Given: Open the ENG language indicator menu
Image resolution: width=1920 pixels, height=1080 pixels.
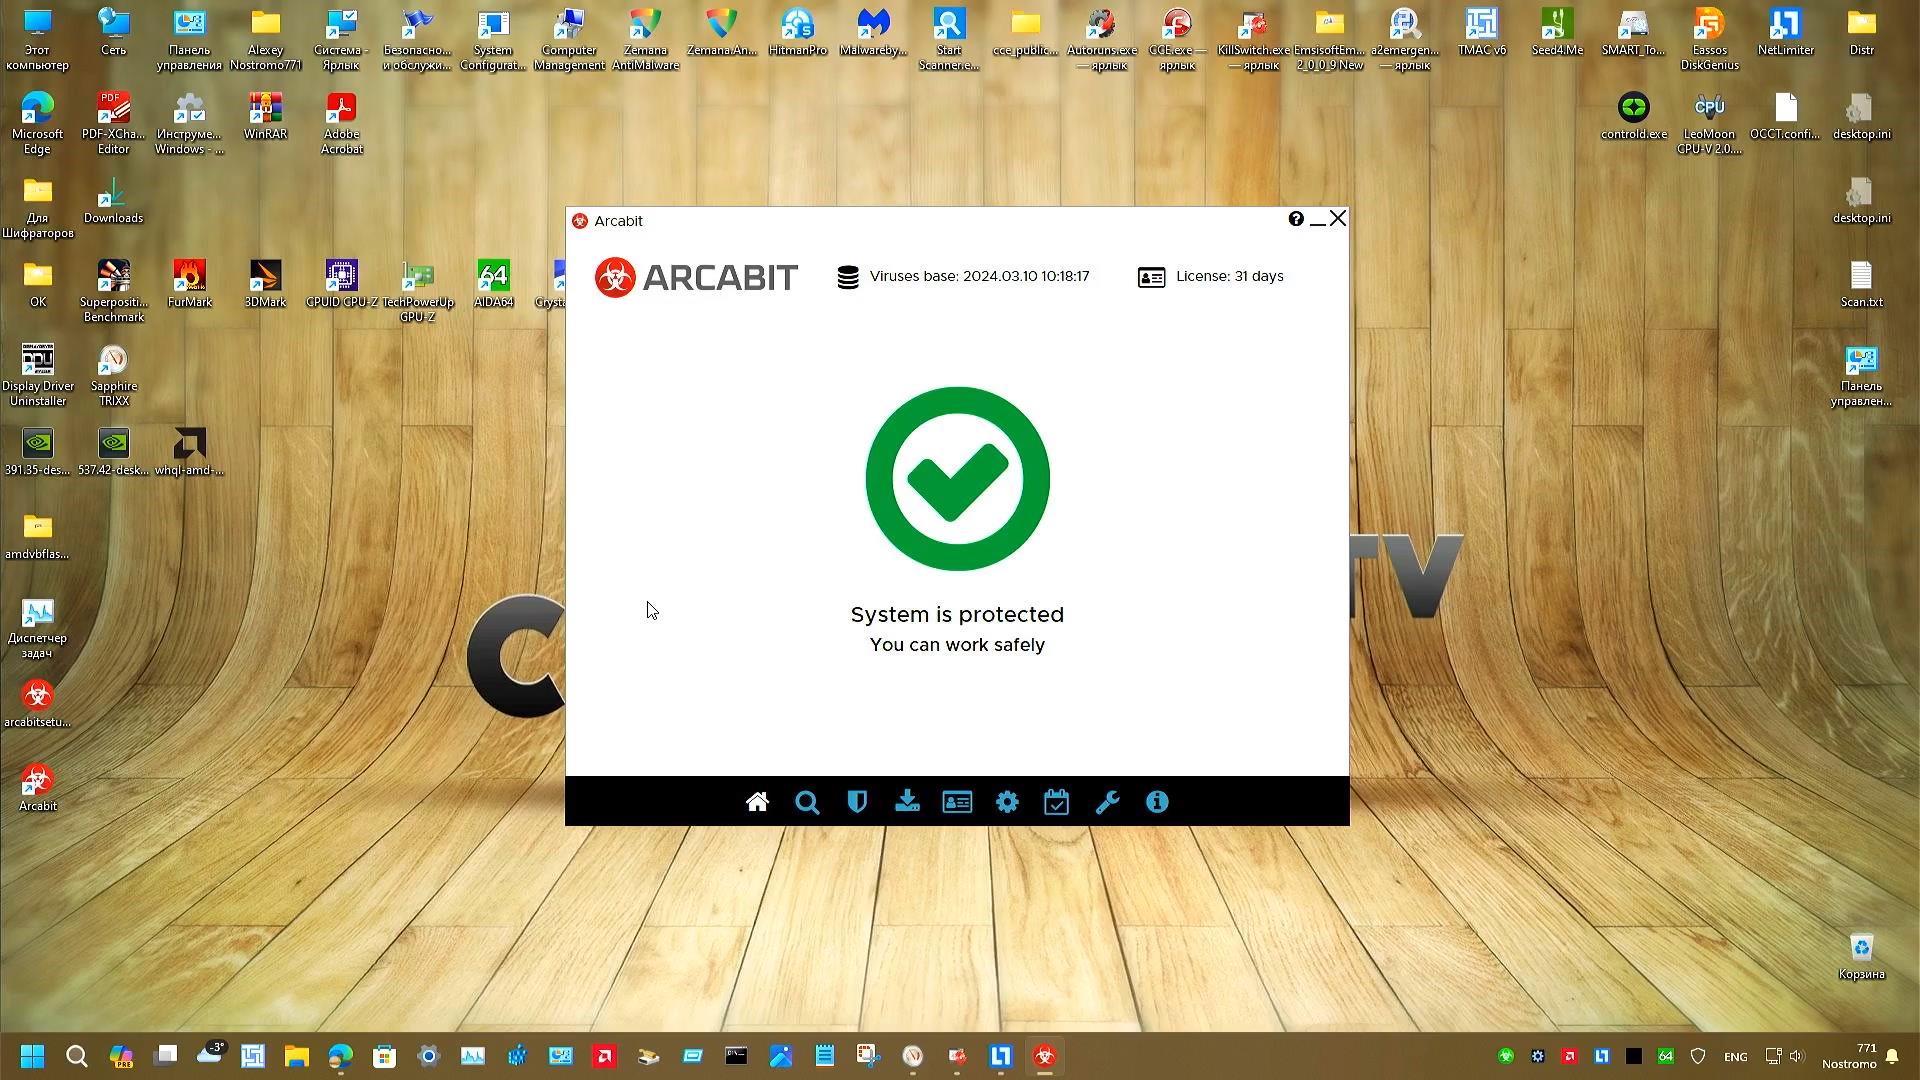Looking at the screenshot, I should pyautogui.click(x=1735, y=1056).
